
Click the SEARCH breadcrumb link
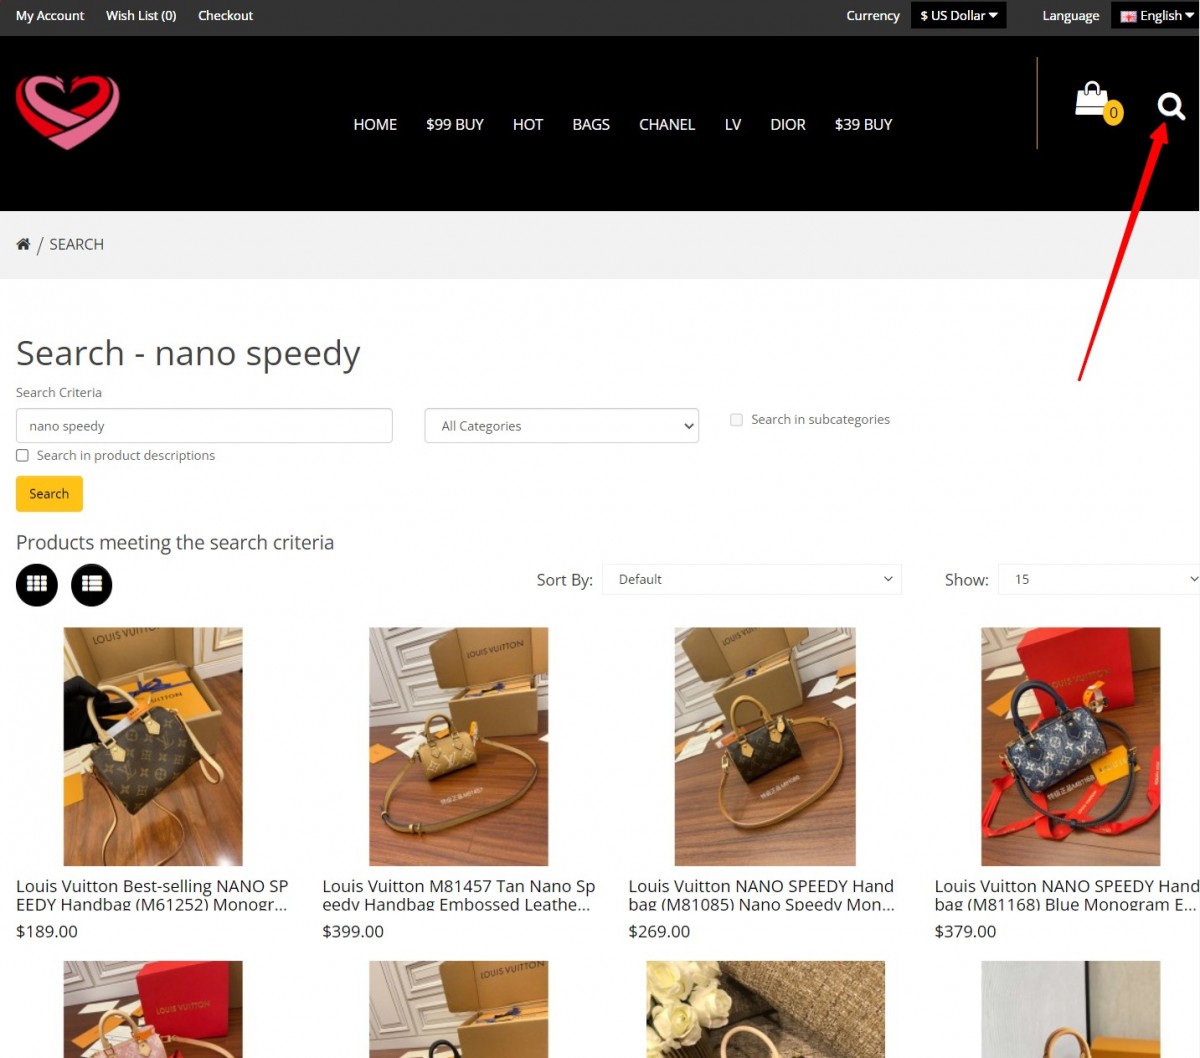[77, 244]
